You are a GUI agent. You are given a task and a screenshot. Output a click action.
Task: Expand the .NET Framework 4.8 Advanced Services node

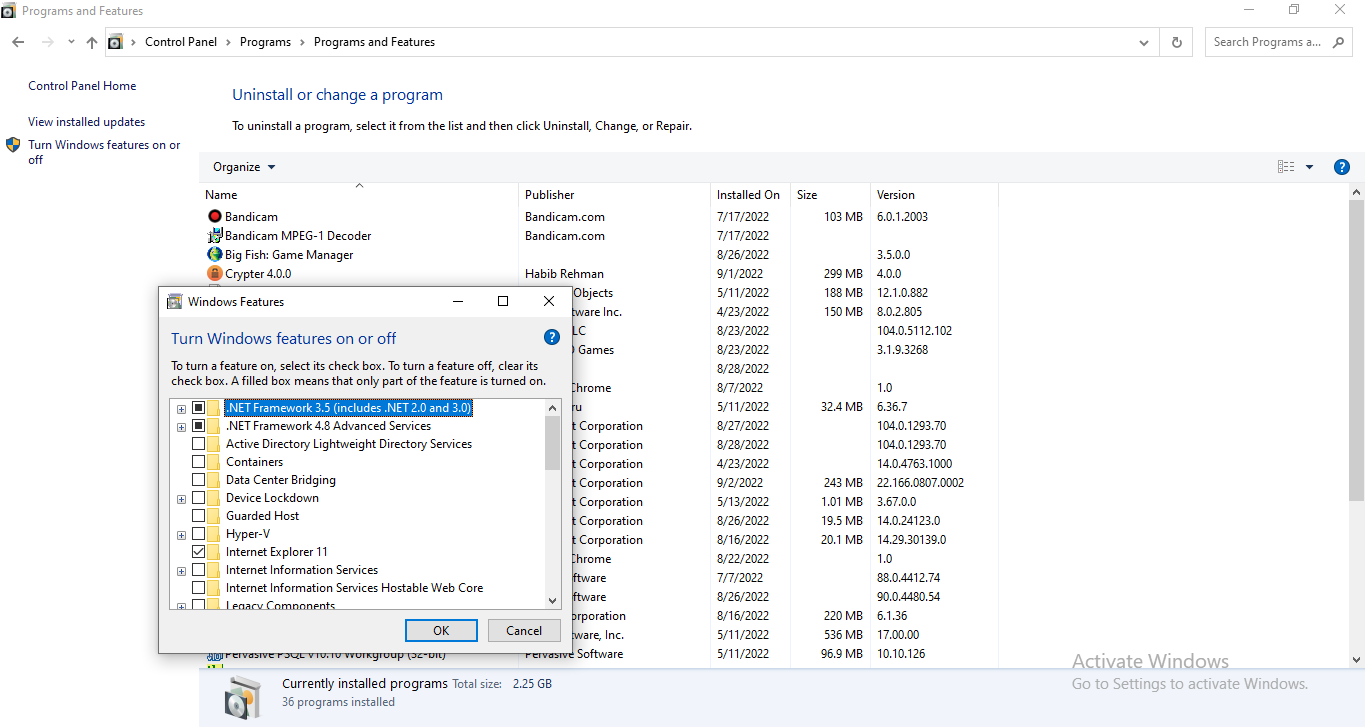coord(181,427)
